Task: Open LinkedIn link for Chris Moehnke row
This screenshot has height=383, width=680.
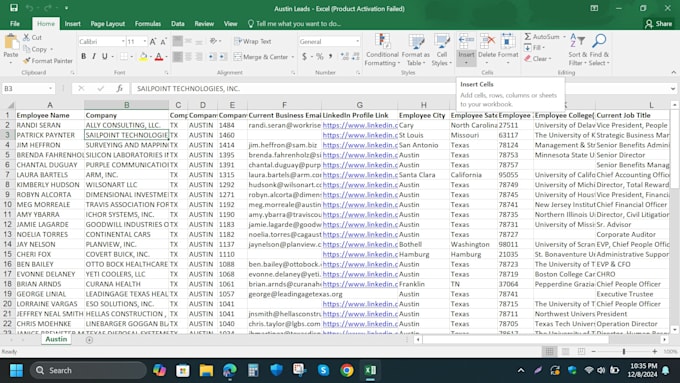Action: [x=360, y=324]
